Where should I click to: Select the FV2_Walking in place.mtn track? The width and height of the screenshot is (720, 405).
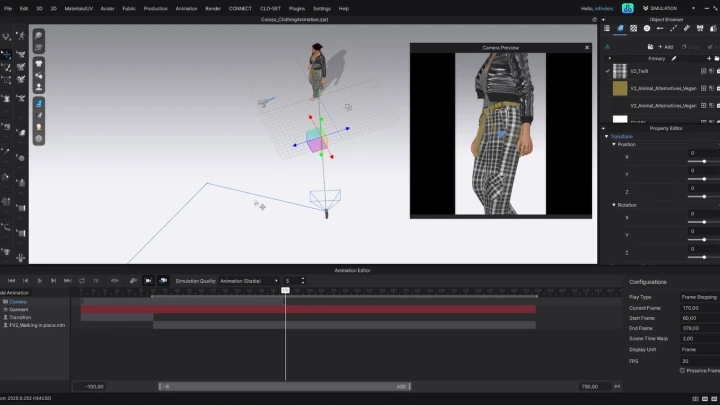[37, 325]
